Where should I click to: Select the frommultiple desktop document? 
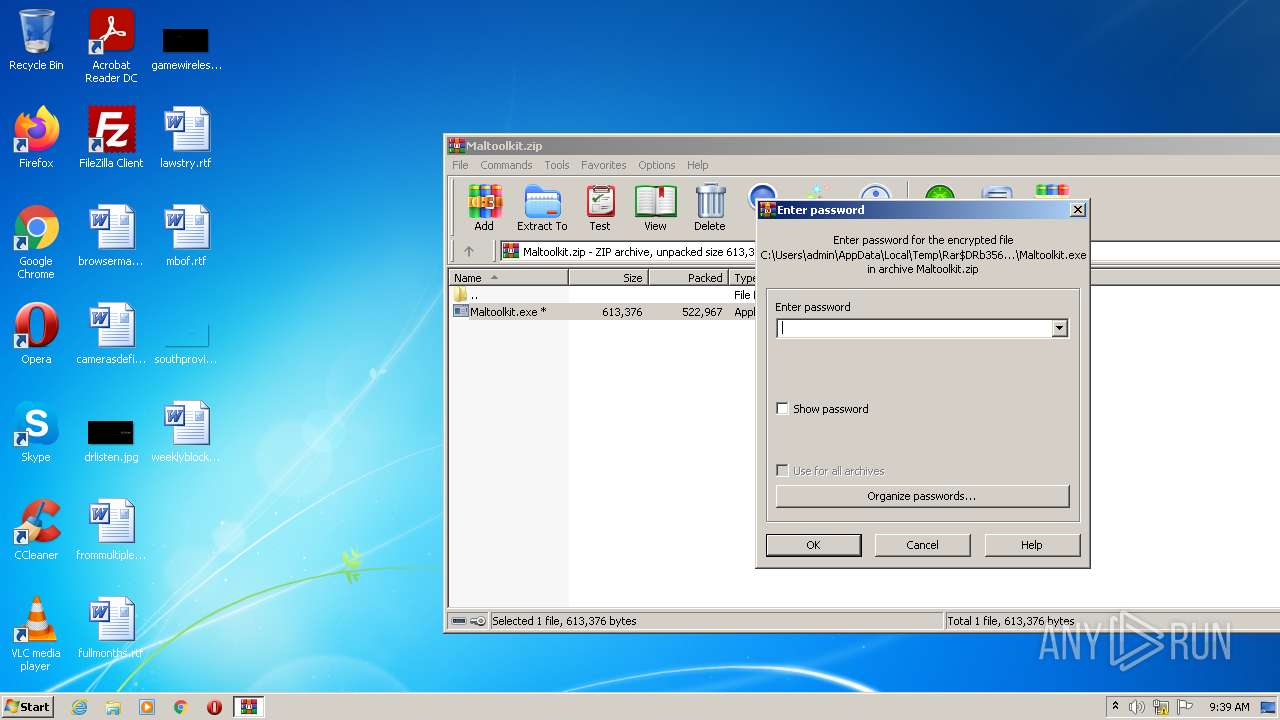(111, 530)
